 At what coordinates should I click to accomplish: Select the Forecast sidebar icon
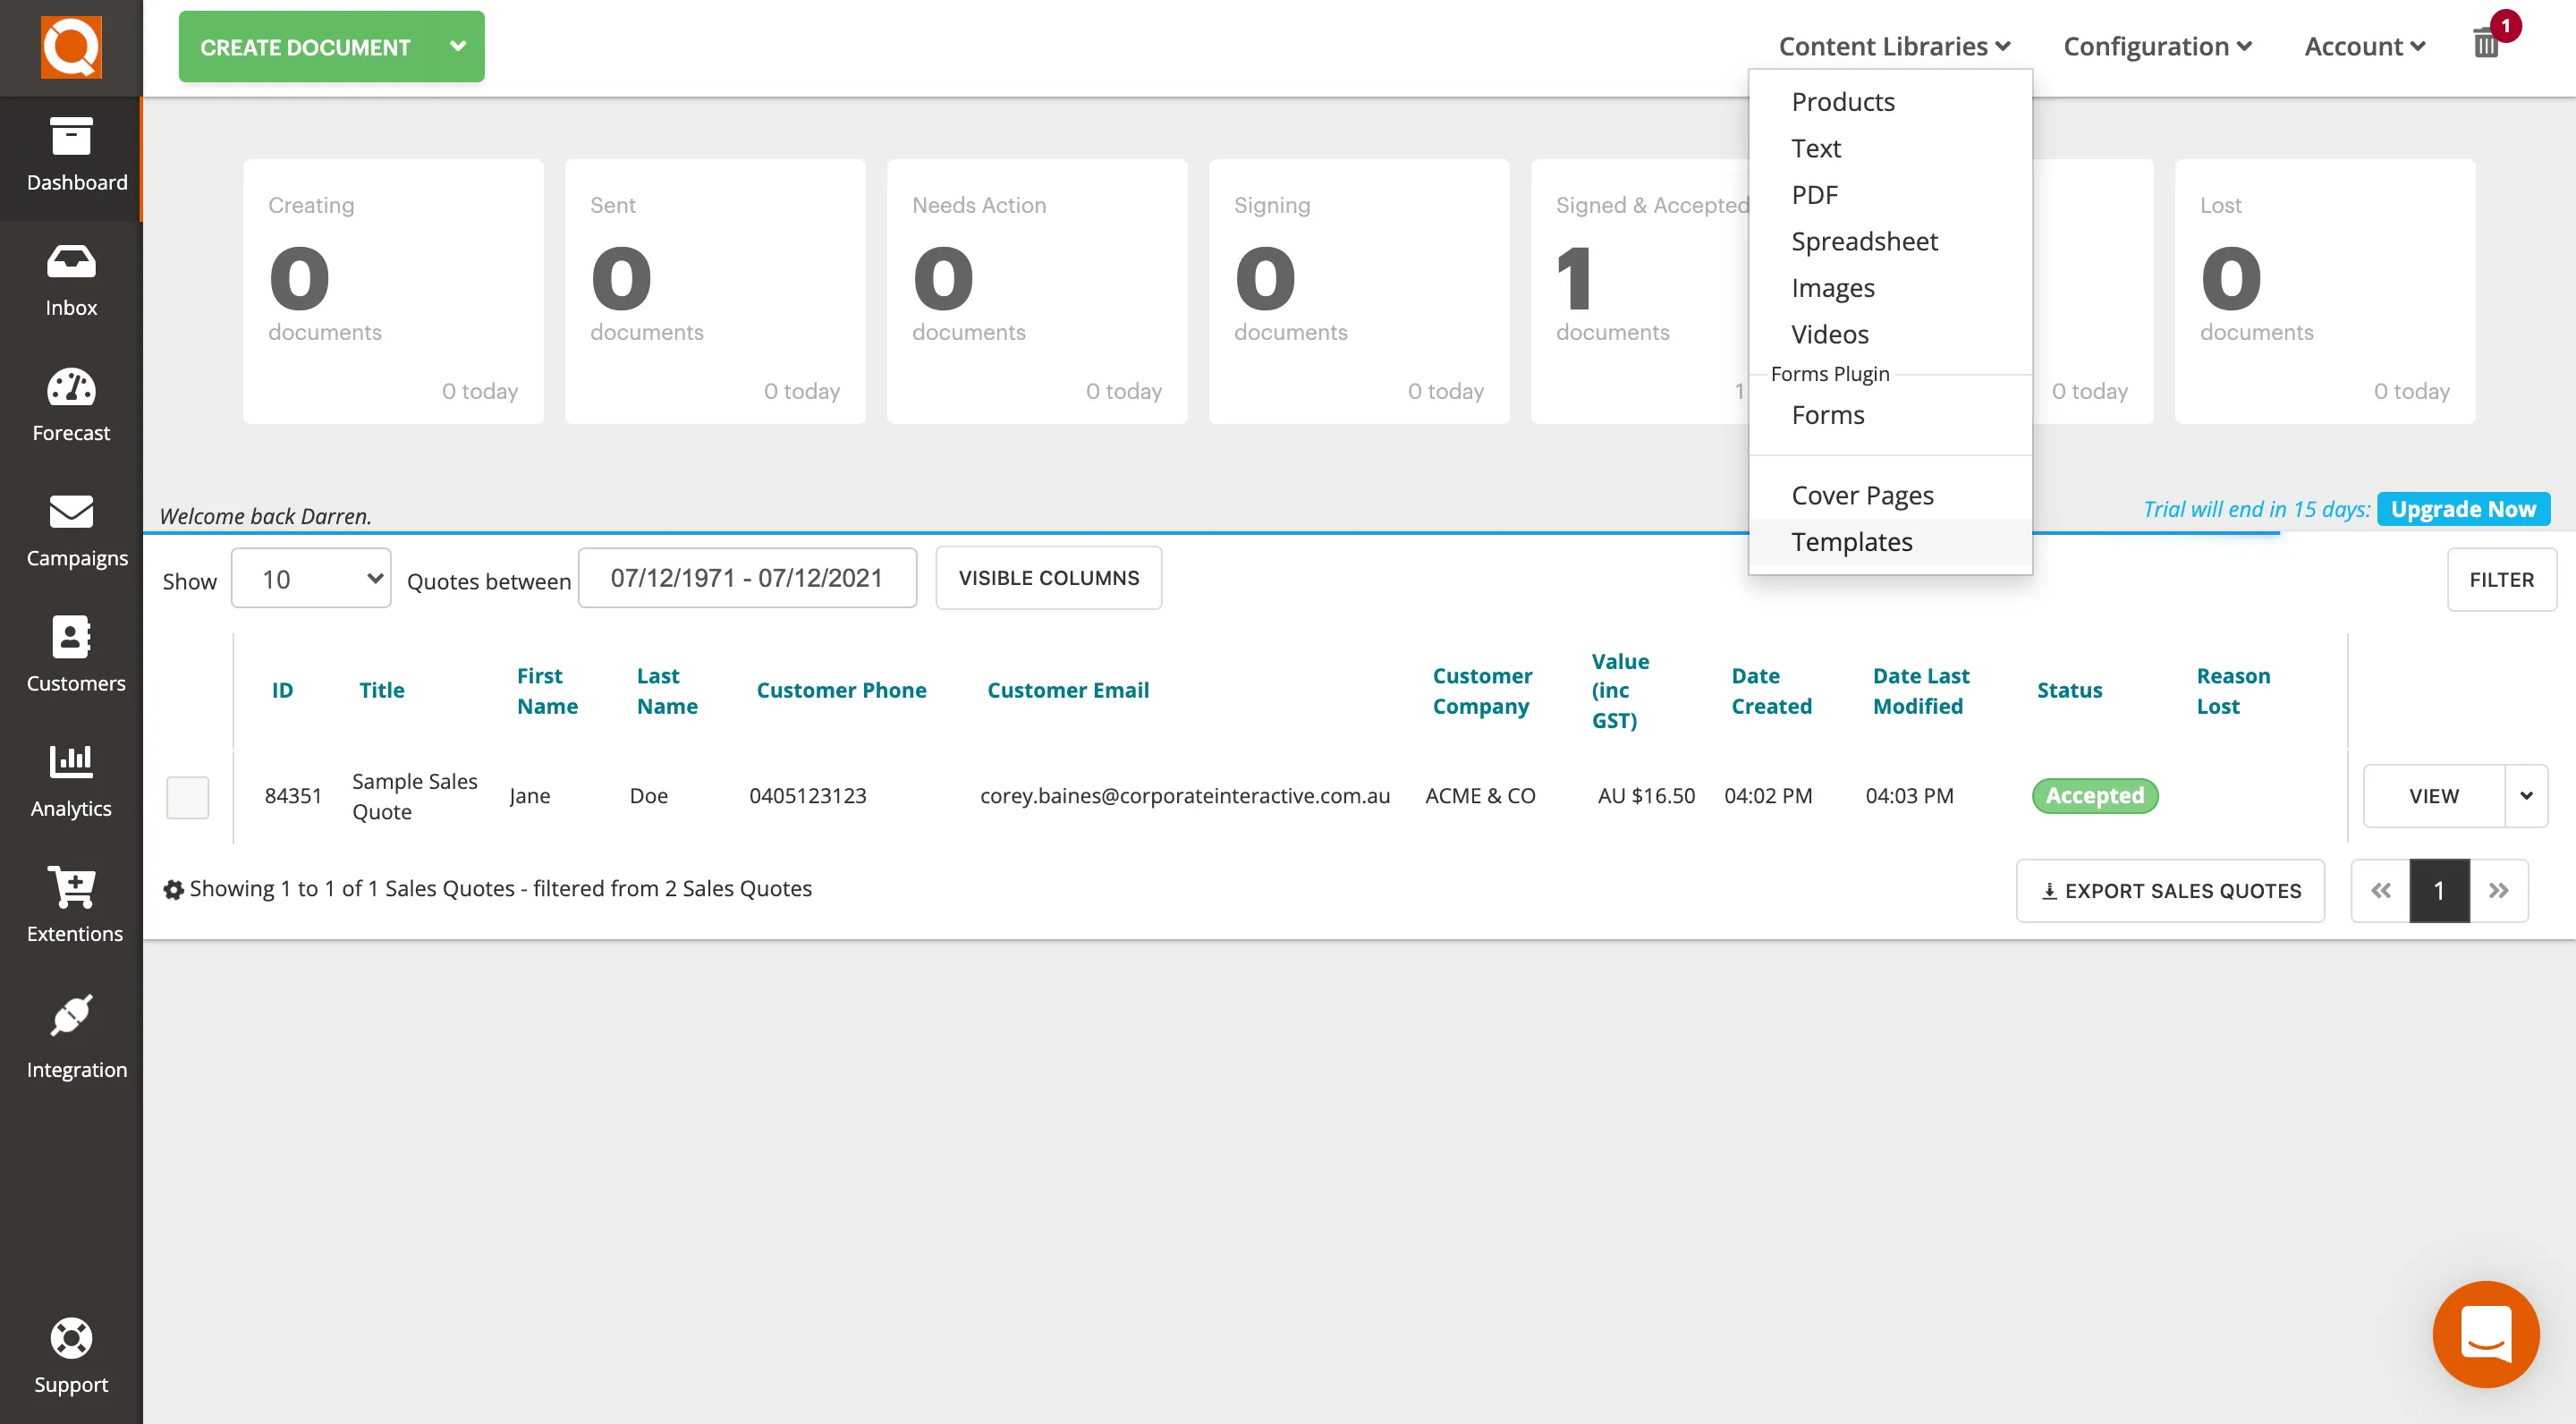[71, 405]
